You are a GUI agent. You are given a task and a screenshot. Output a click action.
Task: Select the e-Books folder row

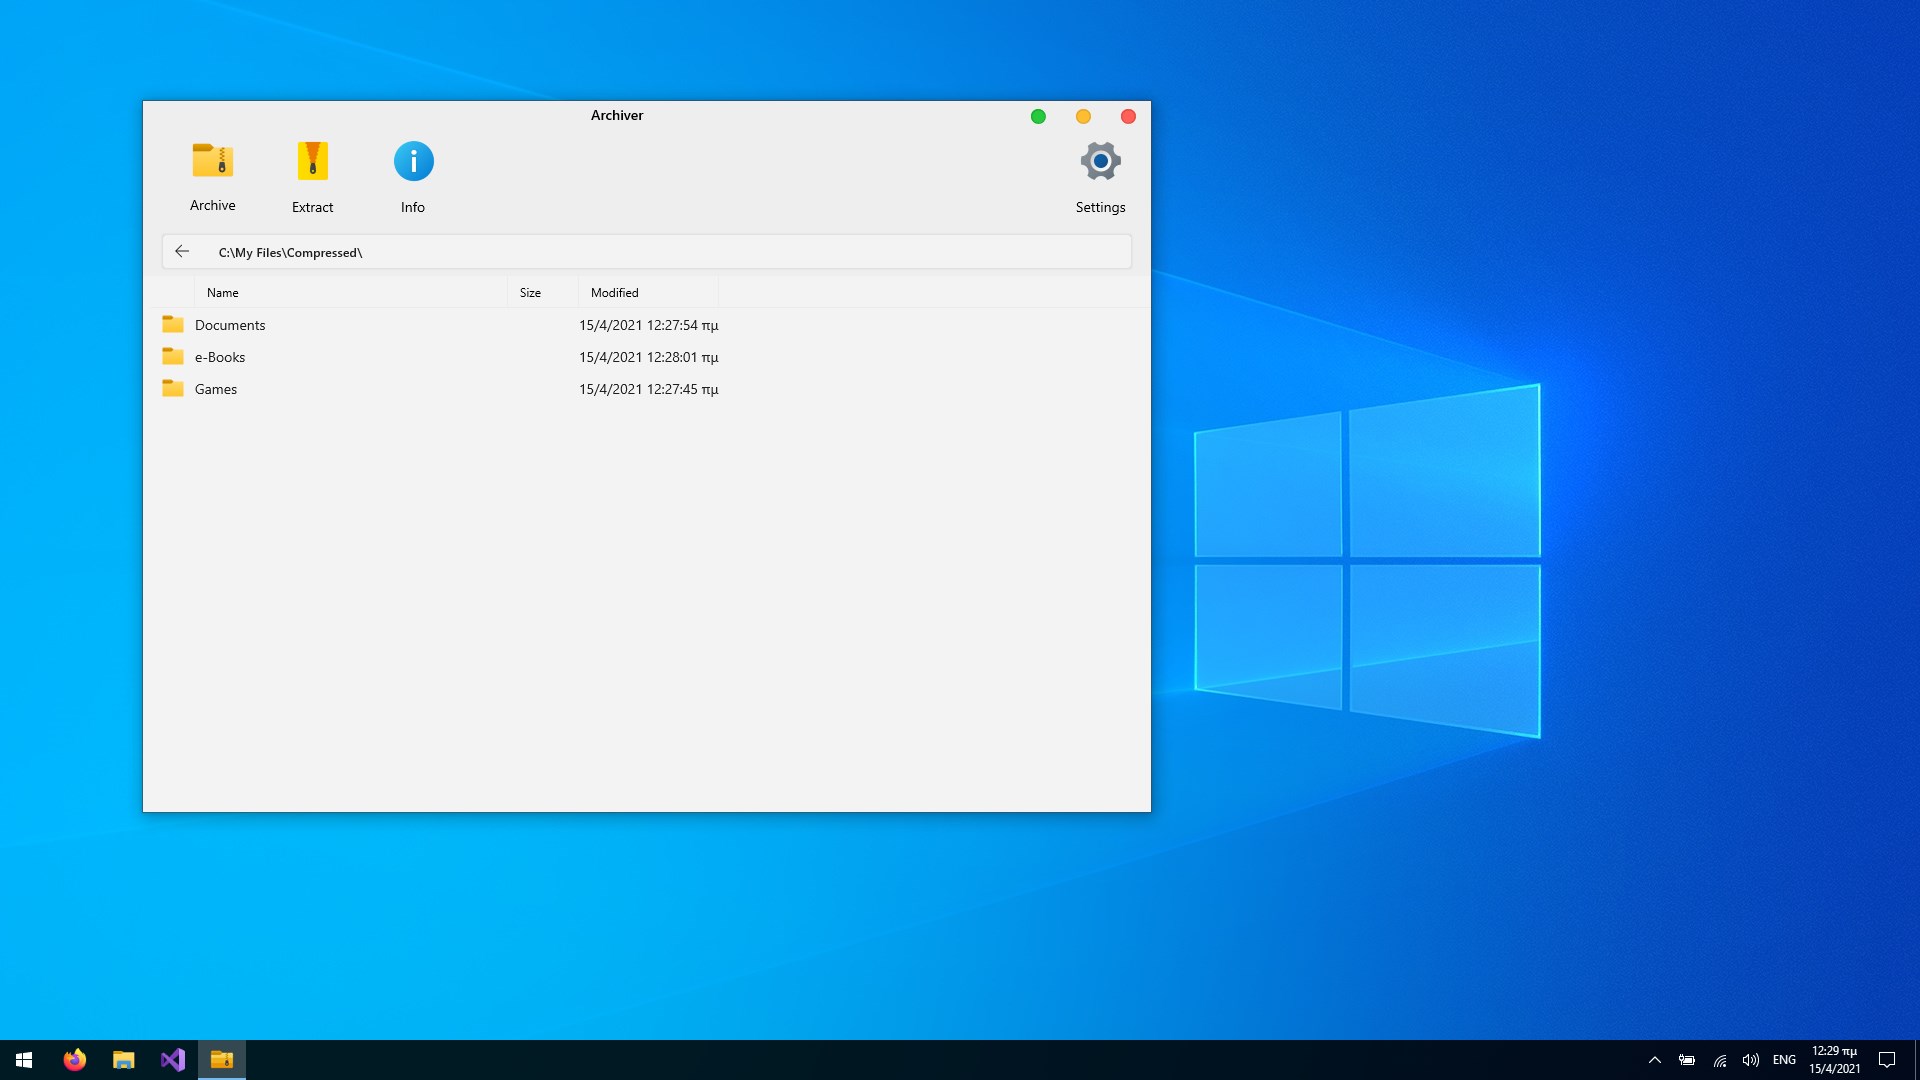point(220,357)
